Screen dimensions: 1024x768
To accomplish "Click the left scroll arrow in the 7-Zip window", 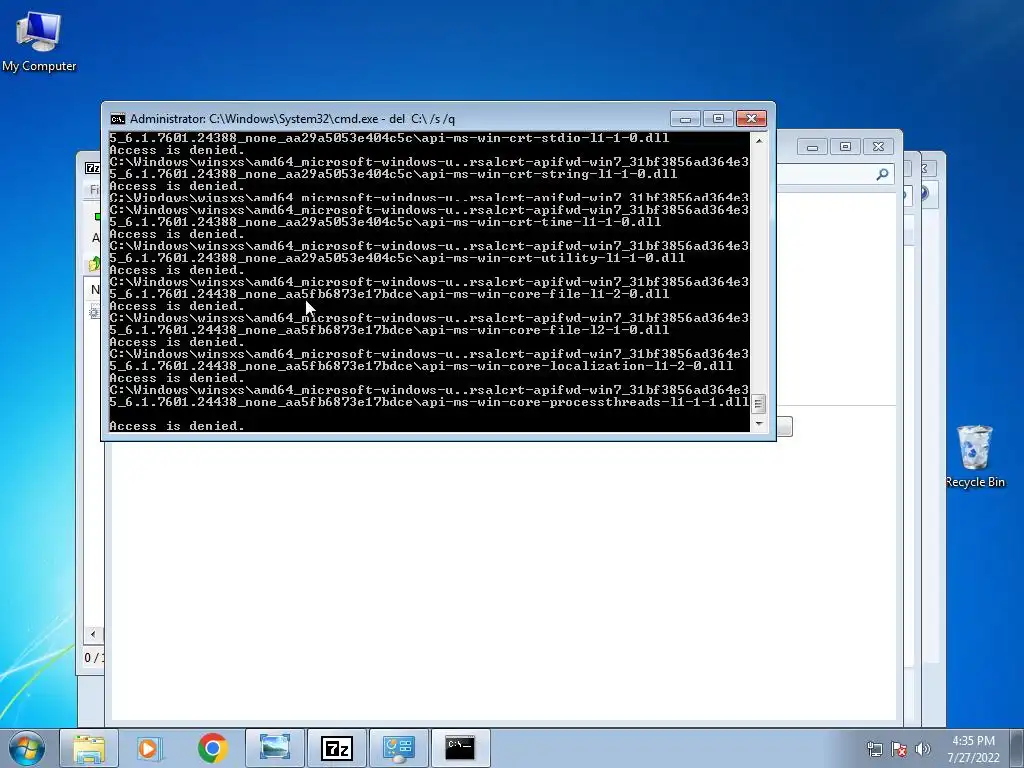I will pyautogui.click(x=93, y=634).
